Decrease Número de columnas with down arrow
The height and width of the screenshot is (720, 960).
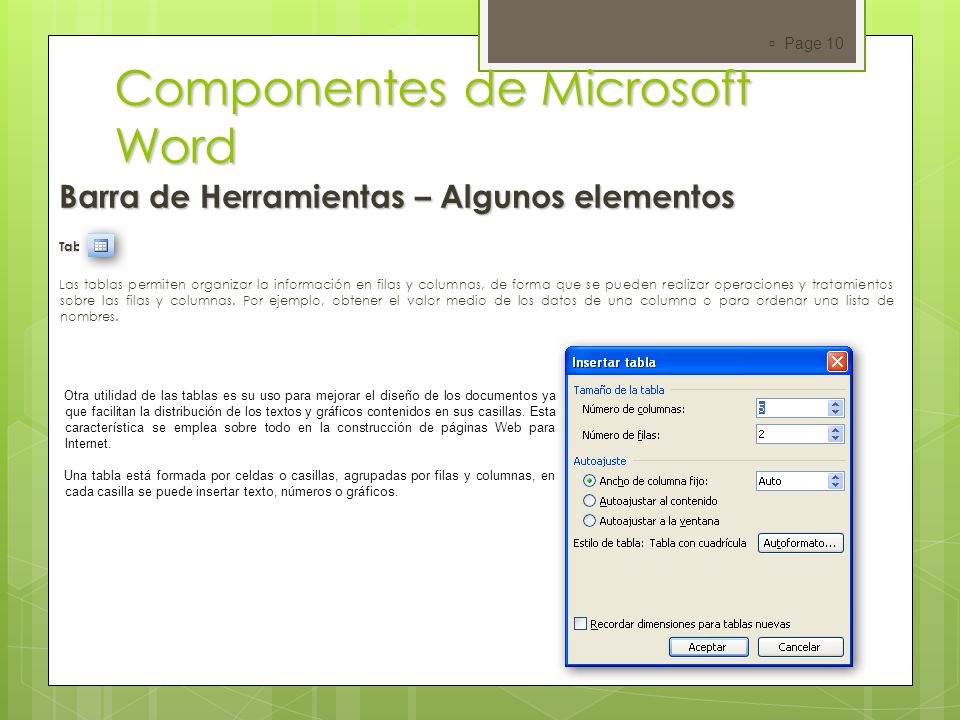coord(836,413)
